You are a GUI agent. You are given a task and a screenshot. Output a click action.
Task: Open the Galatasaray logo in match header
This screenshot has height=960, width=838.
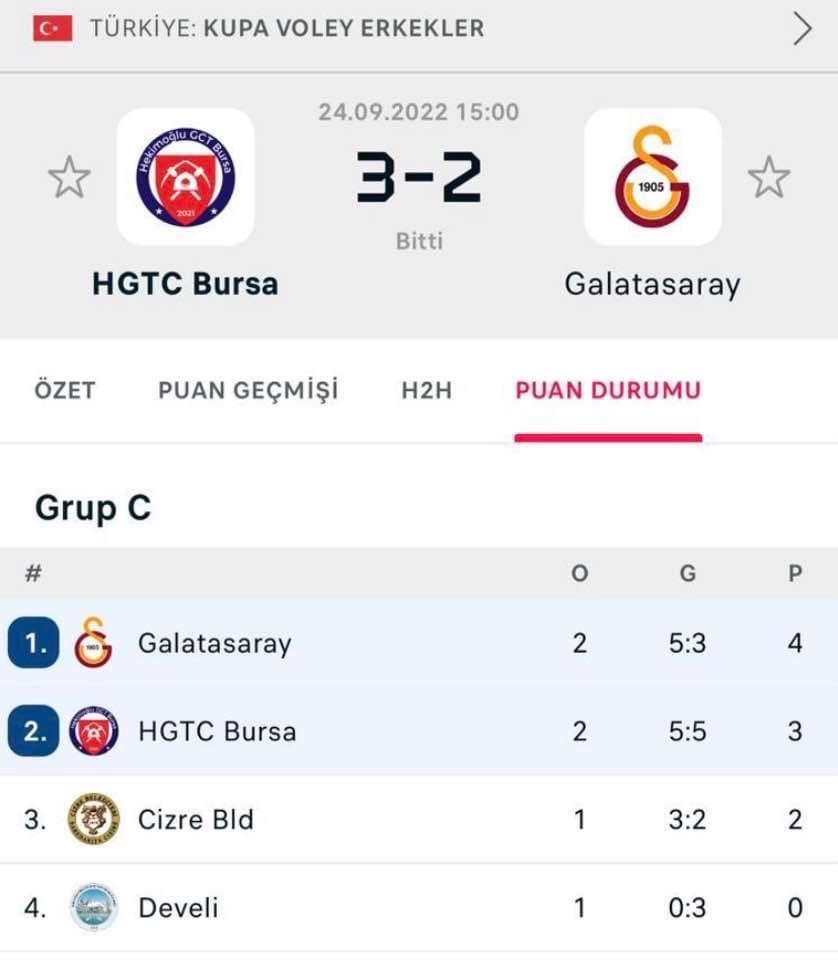[x=652, y=177]
